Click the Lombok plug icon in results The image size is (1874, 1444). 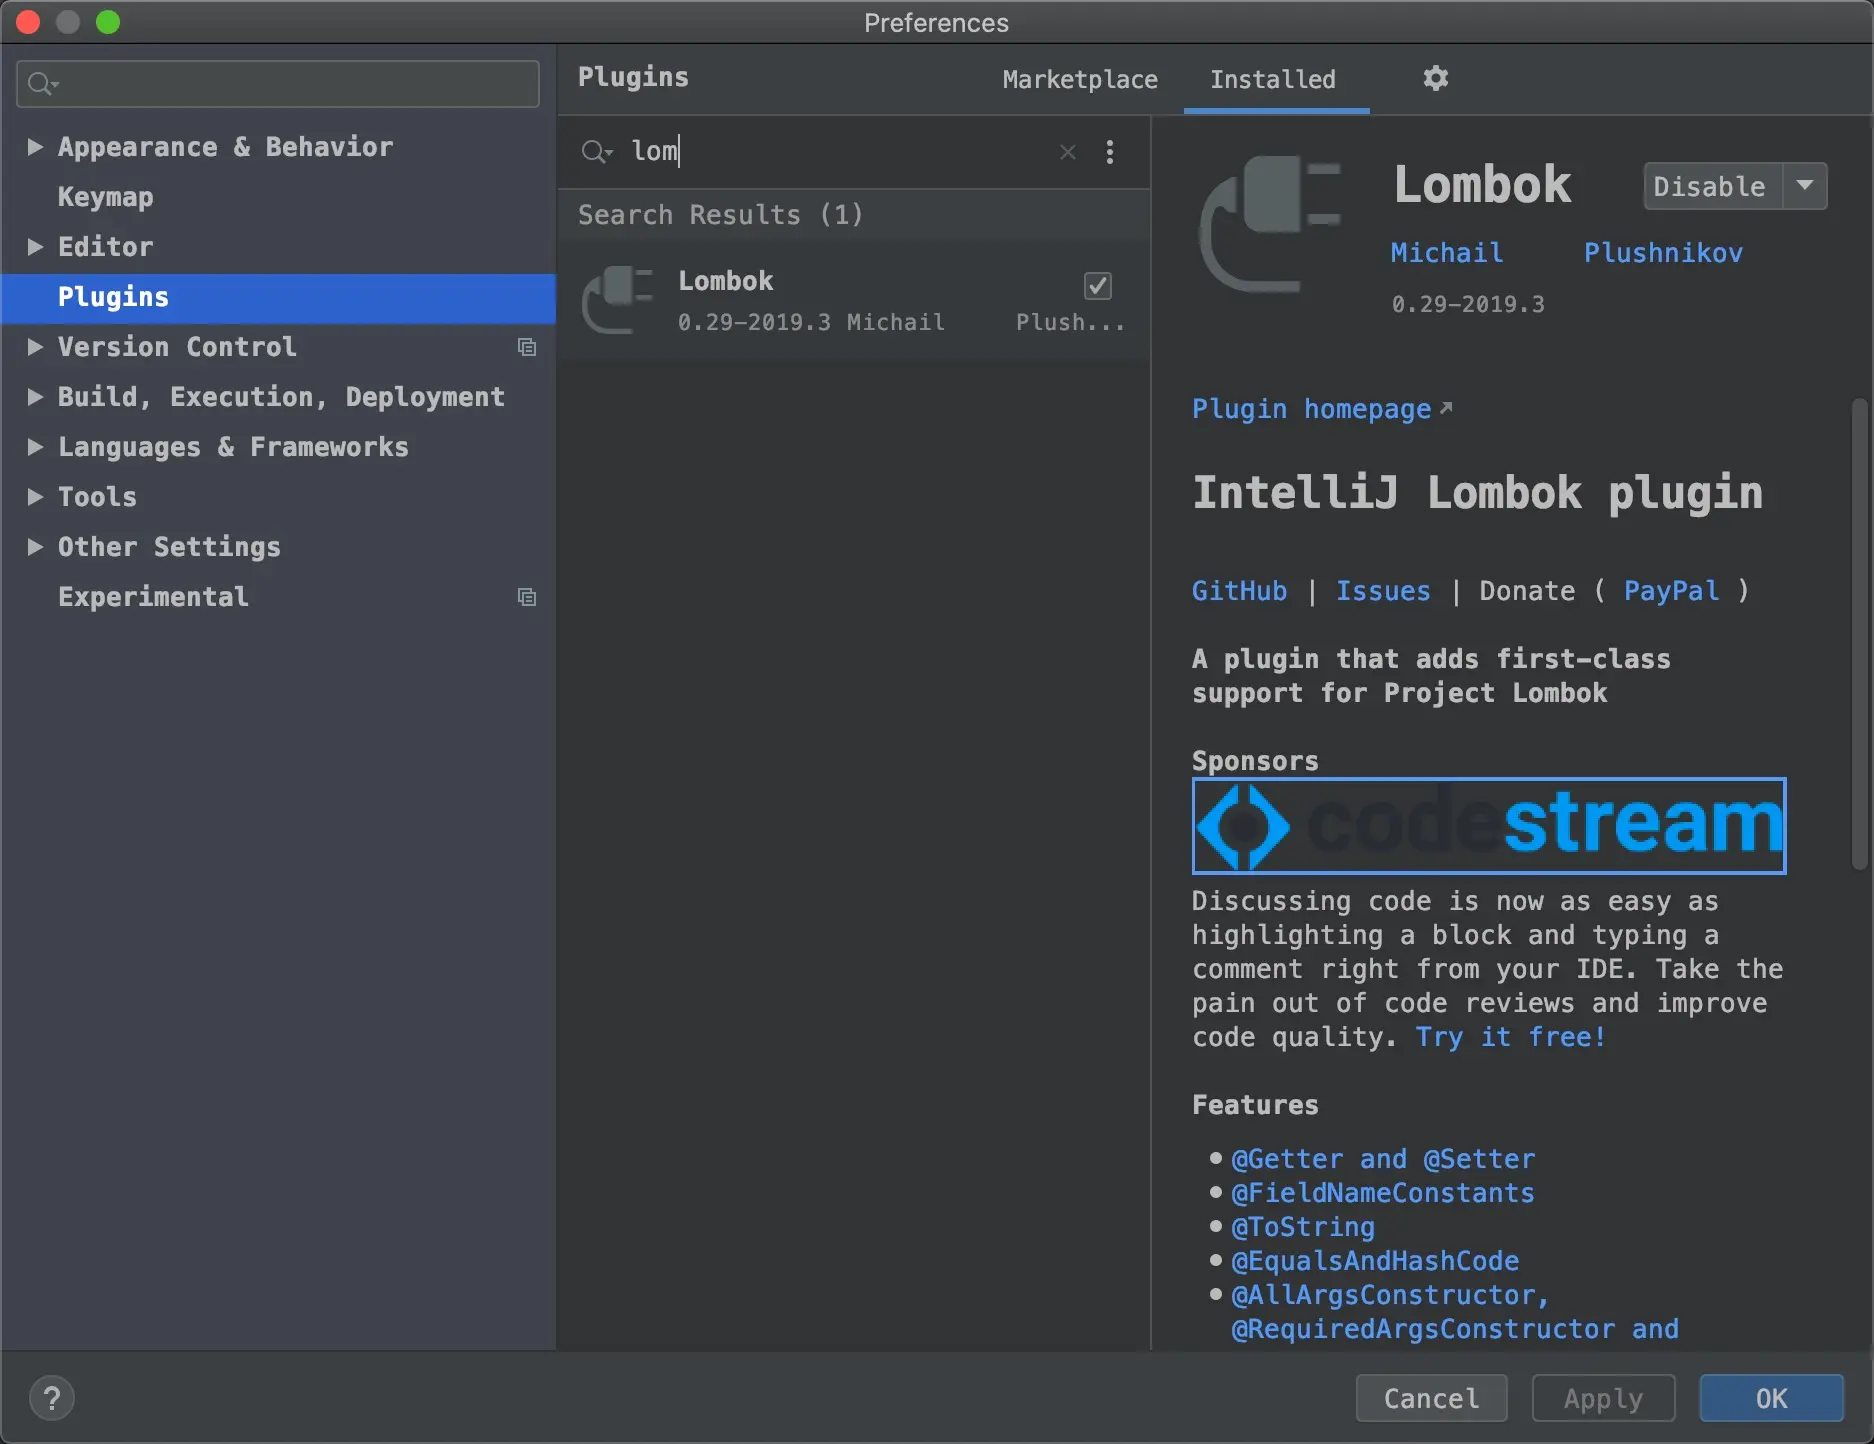618,299
